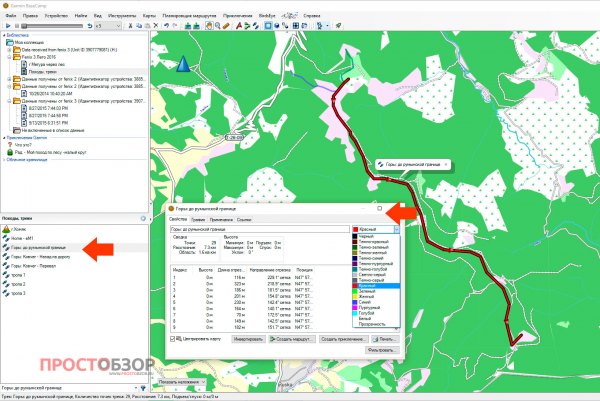Stop playback with the stop icon
Screen dimensions: 600x401
16,26
